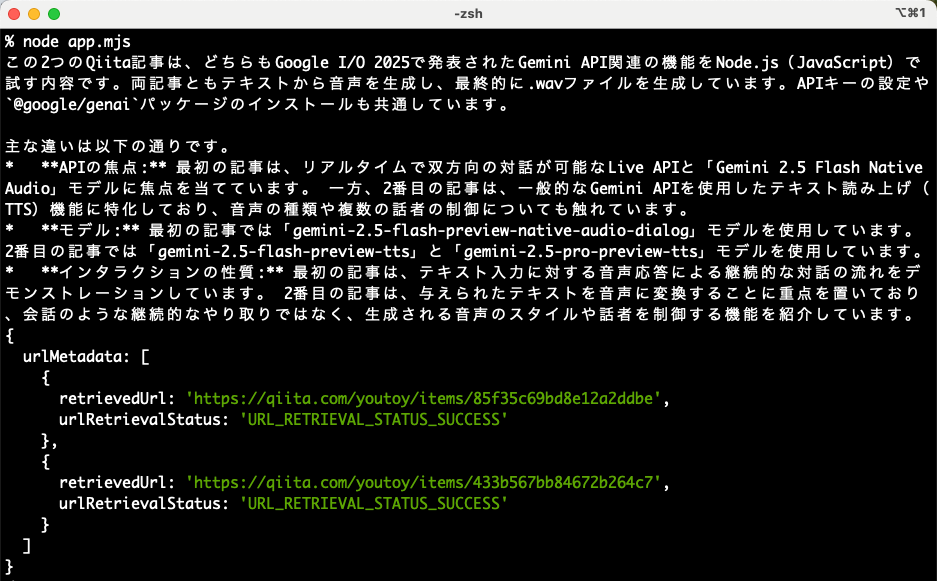
Task: Click the "-zsh" window title
Action: click(468, 14)
